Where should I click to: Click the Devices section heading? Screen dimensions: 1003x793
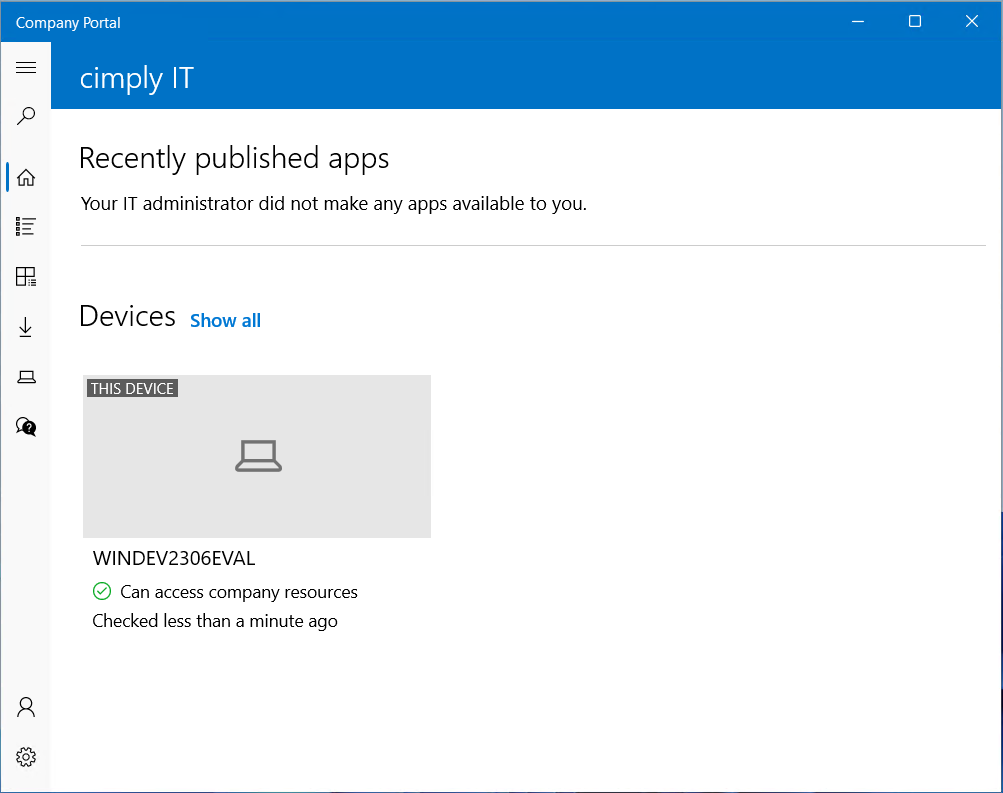[x=127, y=317]
